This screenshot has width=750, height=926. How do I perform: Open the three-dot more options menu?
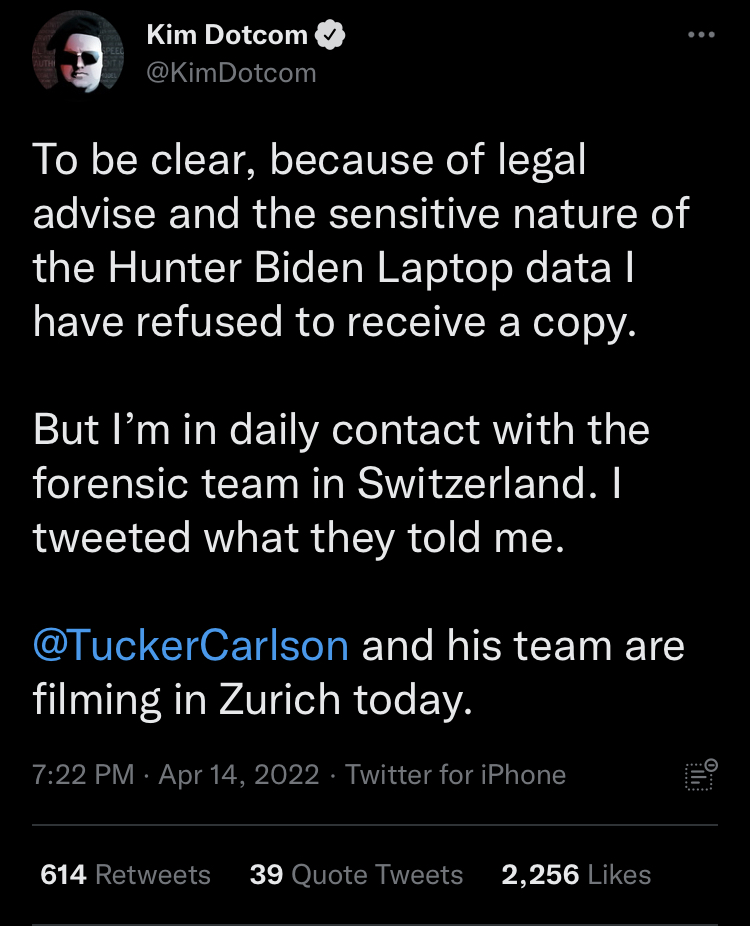(701, 35)
